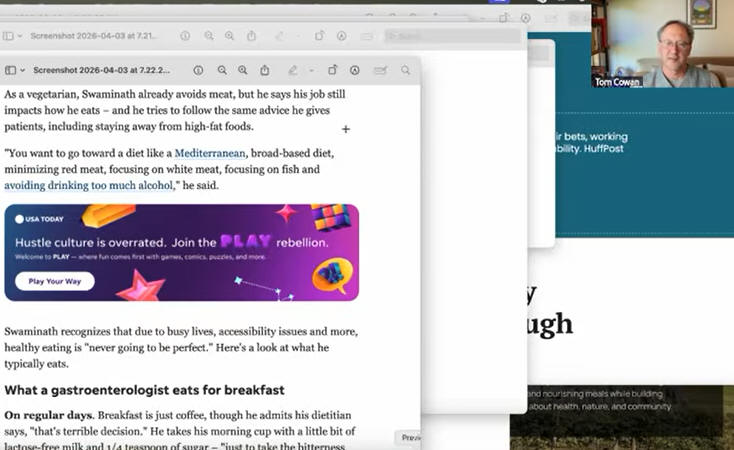Rotate the image in the front window
Image resolution: width=734 pixels, height=450 pixels.
click(333, 71)
